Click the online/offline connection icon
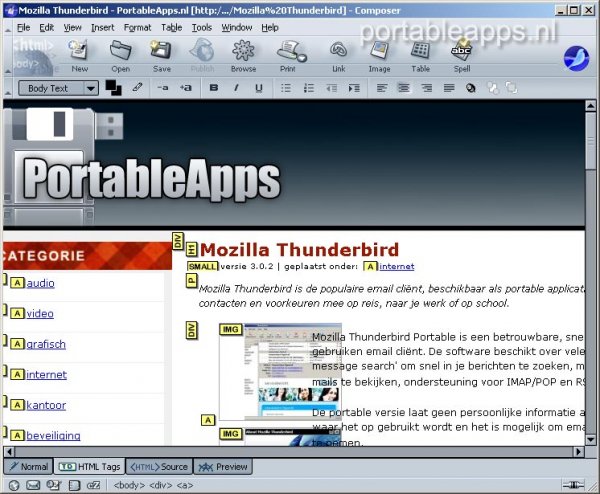This screenshot has height=494, width=600. click(x=573, y=485)
